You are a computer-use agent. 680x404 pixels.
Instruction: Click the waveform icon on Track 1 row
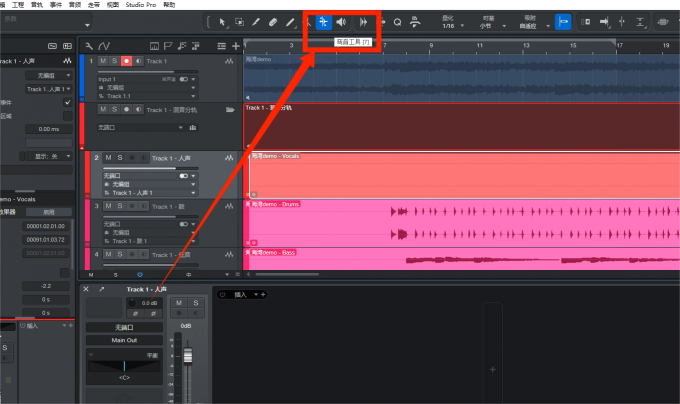coord(229,62)
